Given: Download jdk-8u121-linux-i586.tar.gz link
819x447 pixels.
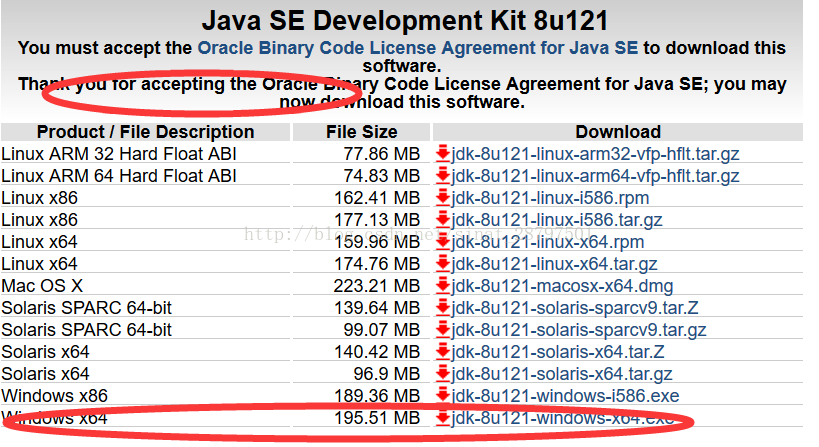Looking at the screenshot, I should pyautogui.click(x=557, y=220).
